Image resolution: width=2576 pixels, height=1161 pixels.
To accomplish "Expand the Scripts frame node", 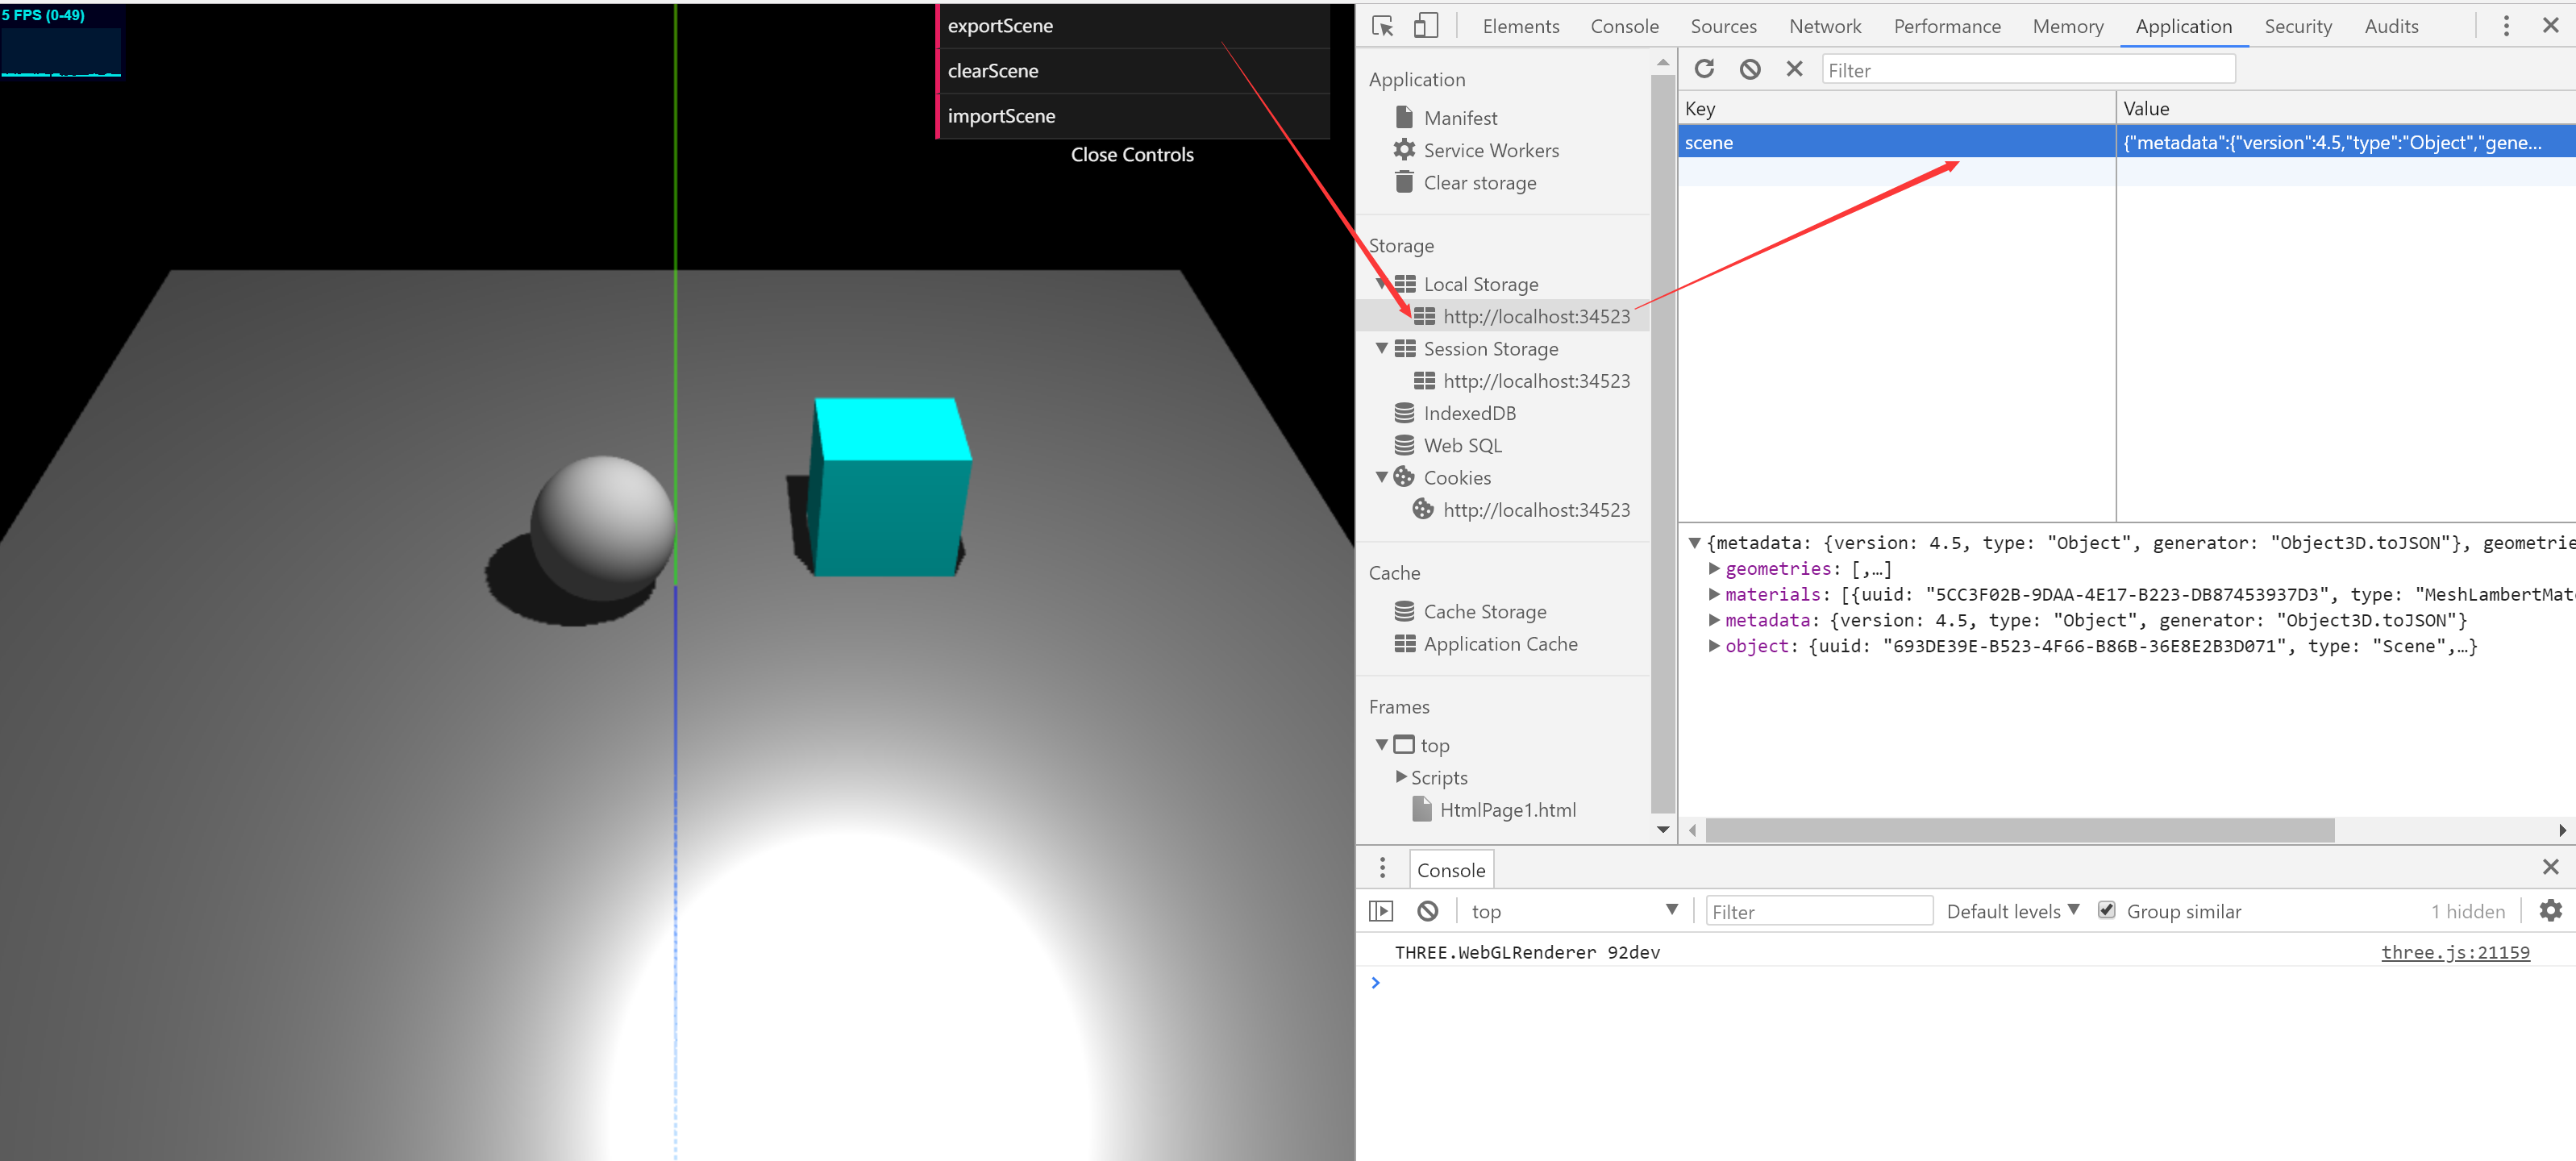I will coord(1400,777).
